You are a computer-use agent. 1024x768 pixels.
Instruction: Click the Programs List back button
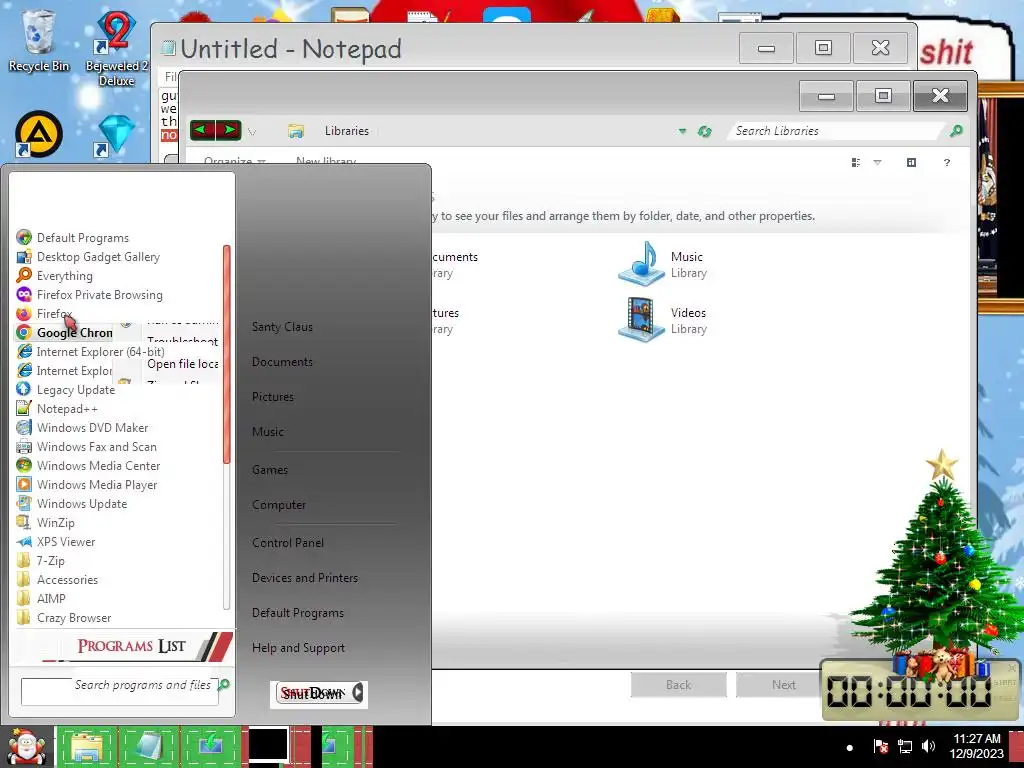pos(131,646)
